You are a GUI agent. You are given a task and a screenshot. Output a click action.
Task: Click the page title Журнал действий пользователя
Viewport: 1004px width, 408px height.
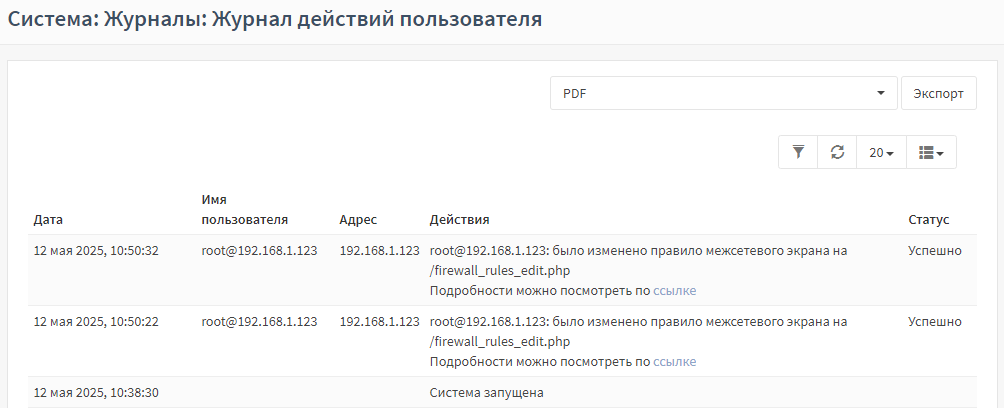(x=377, y=19)
